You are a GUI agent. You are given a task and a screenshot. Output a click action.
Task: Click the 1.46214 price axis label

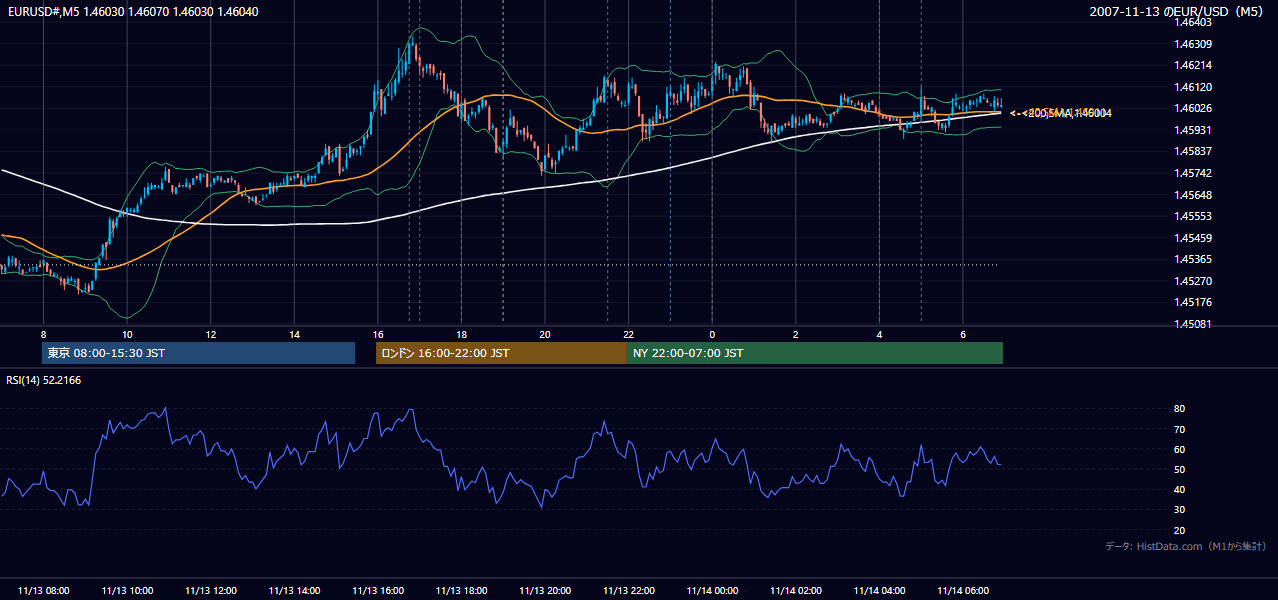click(x=1193, y=65)
